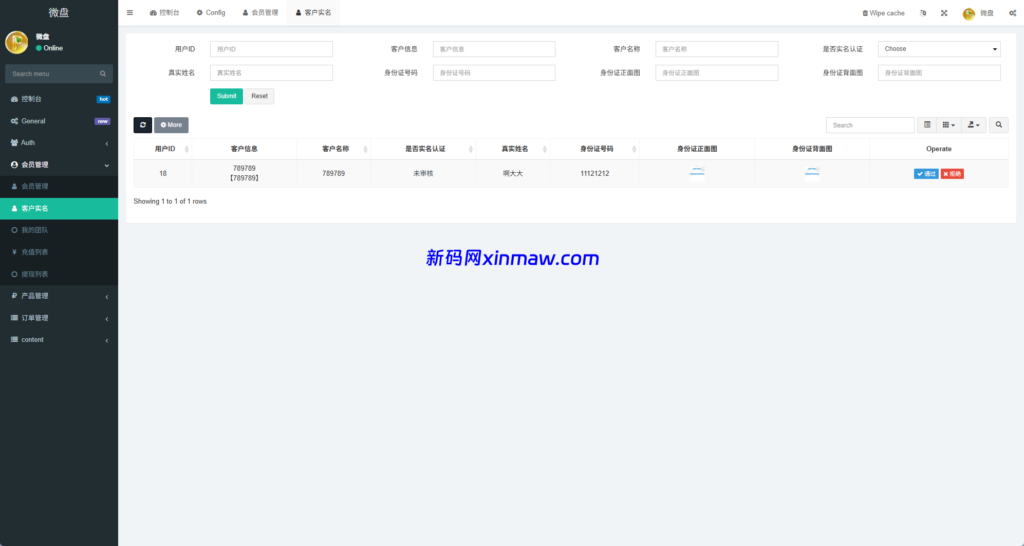Switch to the 会员管理 tab
1024x546 pixels.
coord(260,12)
